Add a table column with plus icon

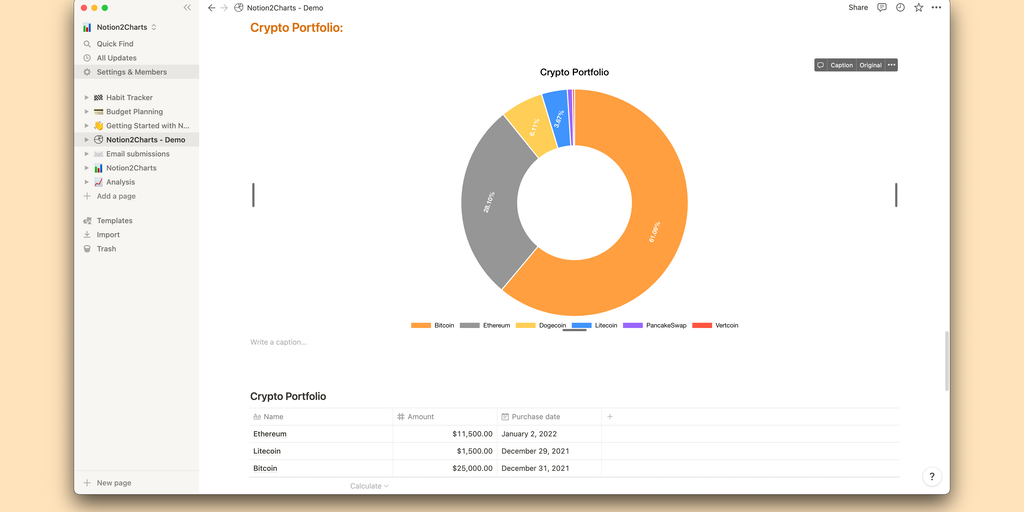point(610,417)
